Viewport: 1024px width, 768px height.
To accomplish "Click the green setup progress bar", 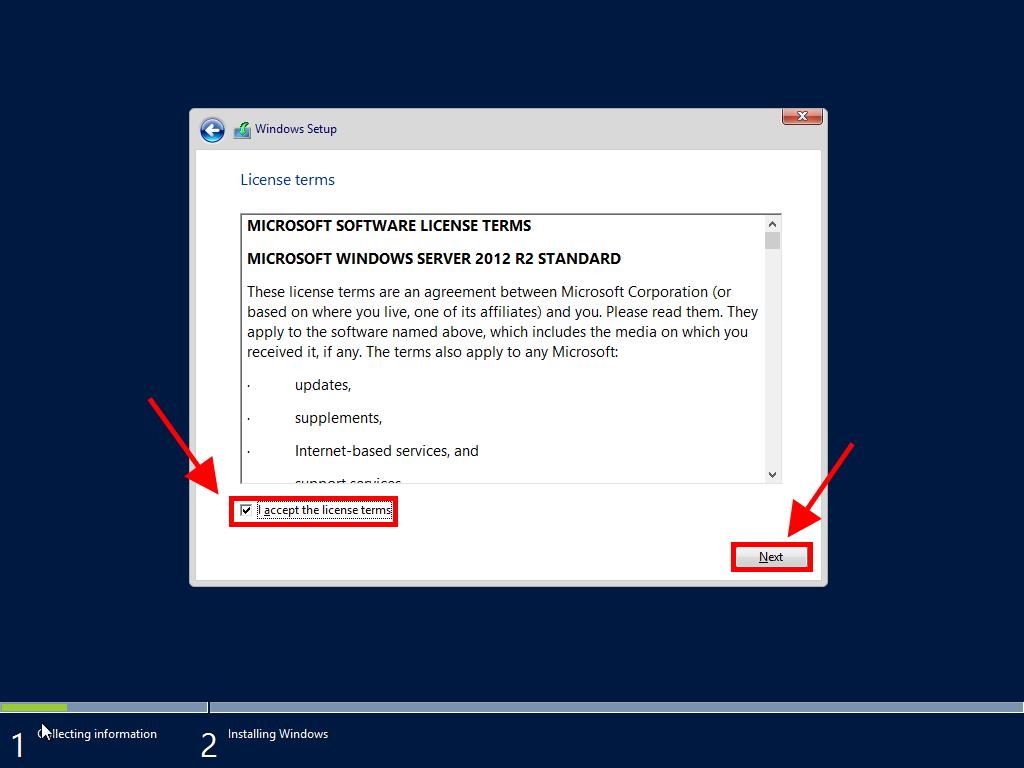I will click(x=34, y=707).
